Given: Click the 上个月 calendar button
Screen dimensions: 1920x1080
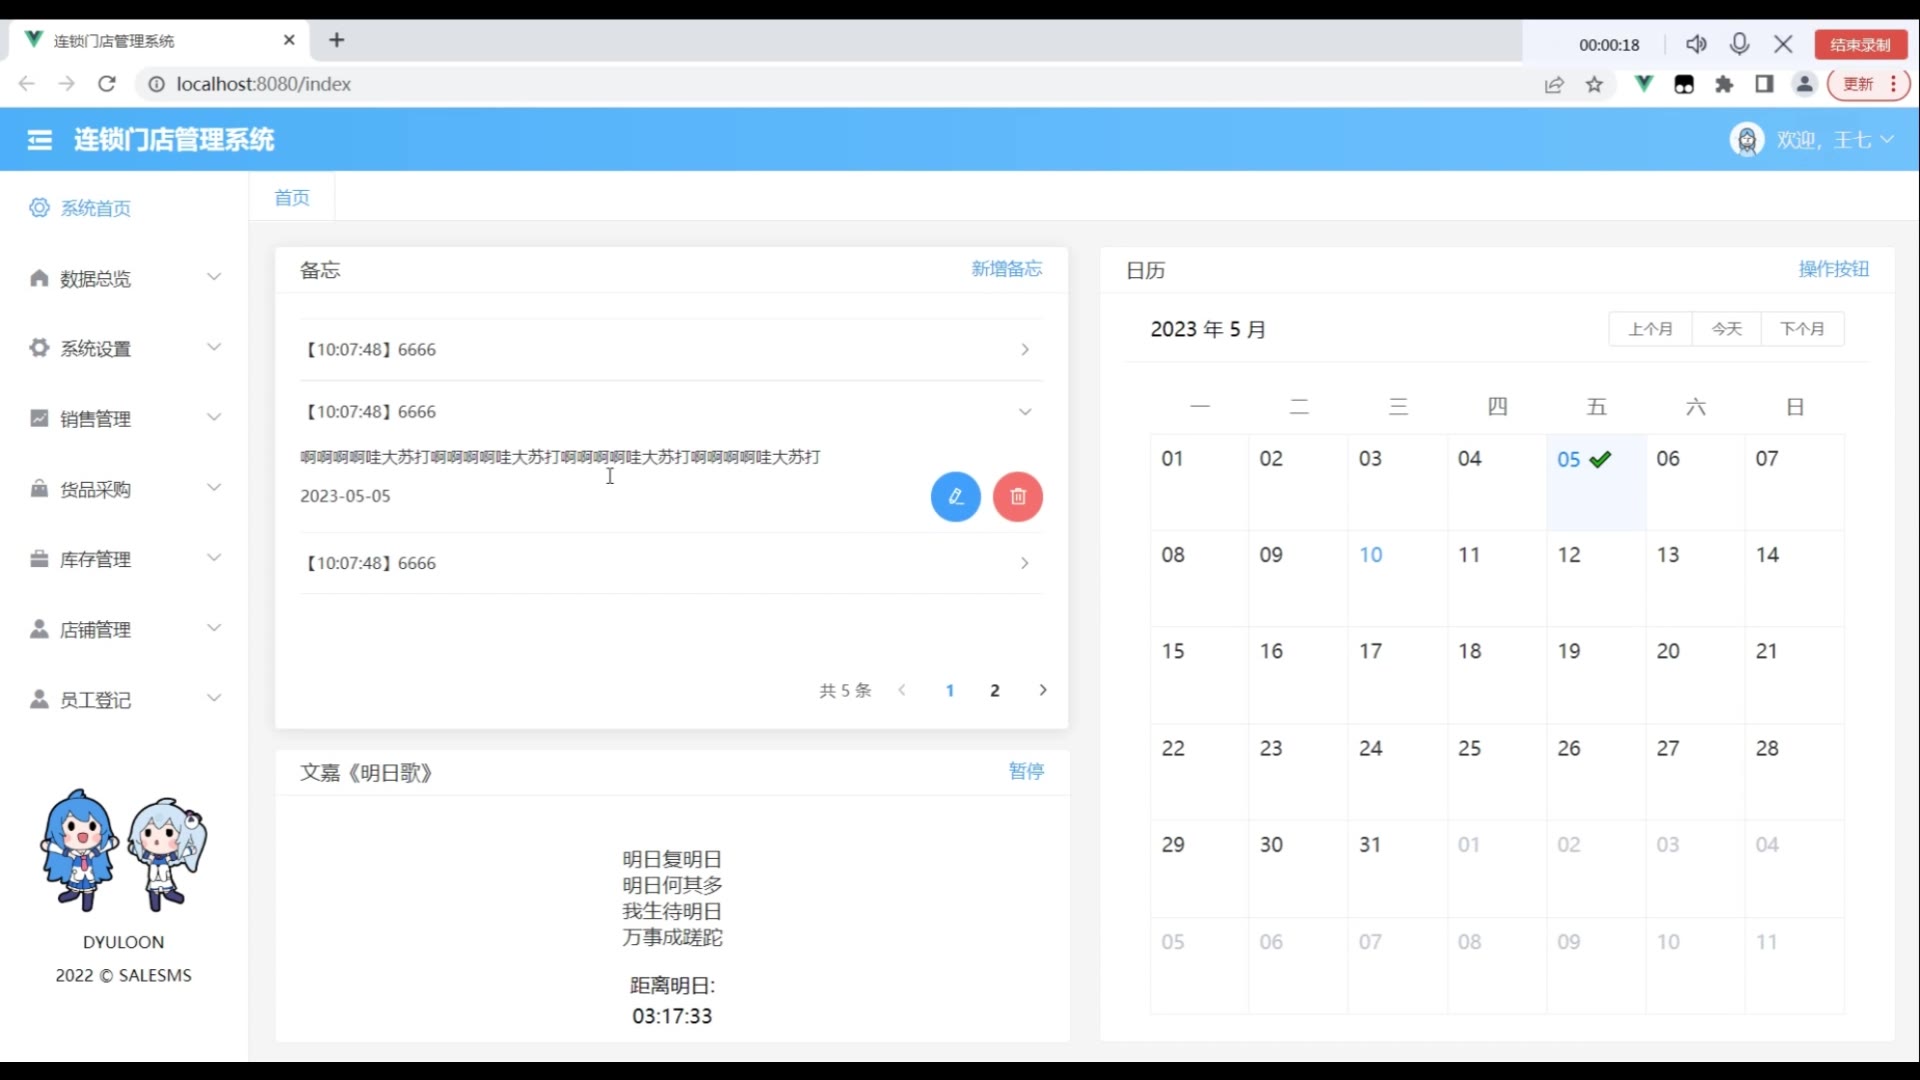Looking at the screenshot, I should (x=1650, y=329).
